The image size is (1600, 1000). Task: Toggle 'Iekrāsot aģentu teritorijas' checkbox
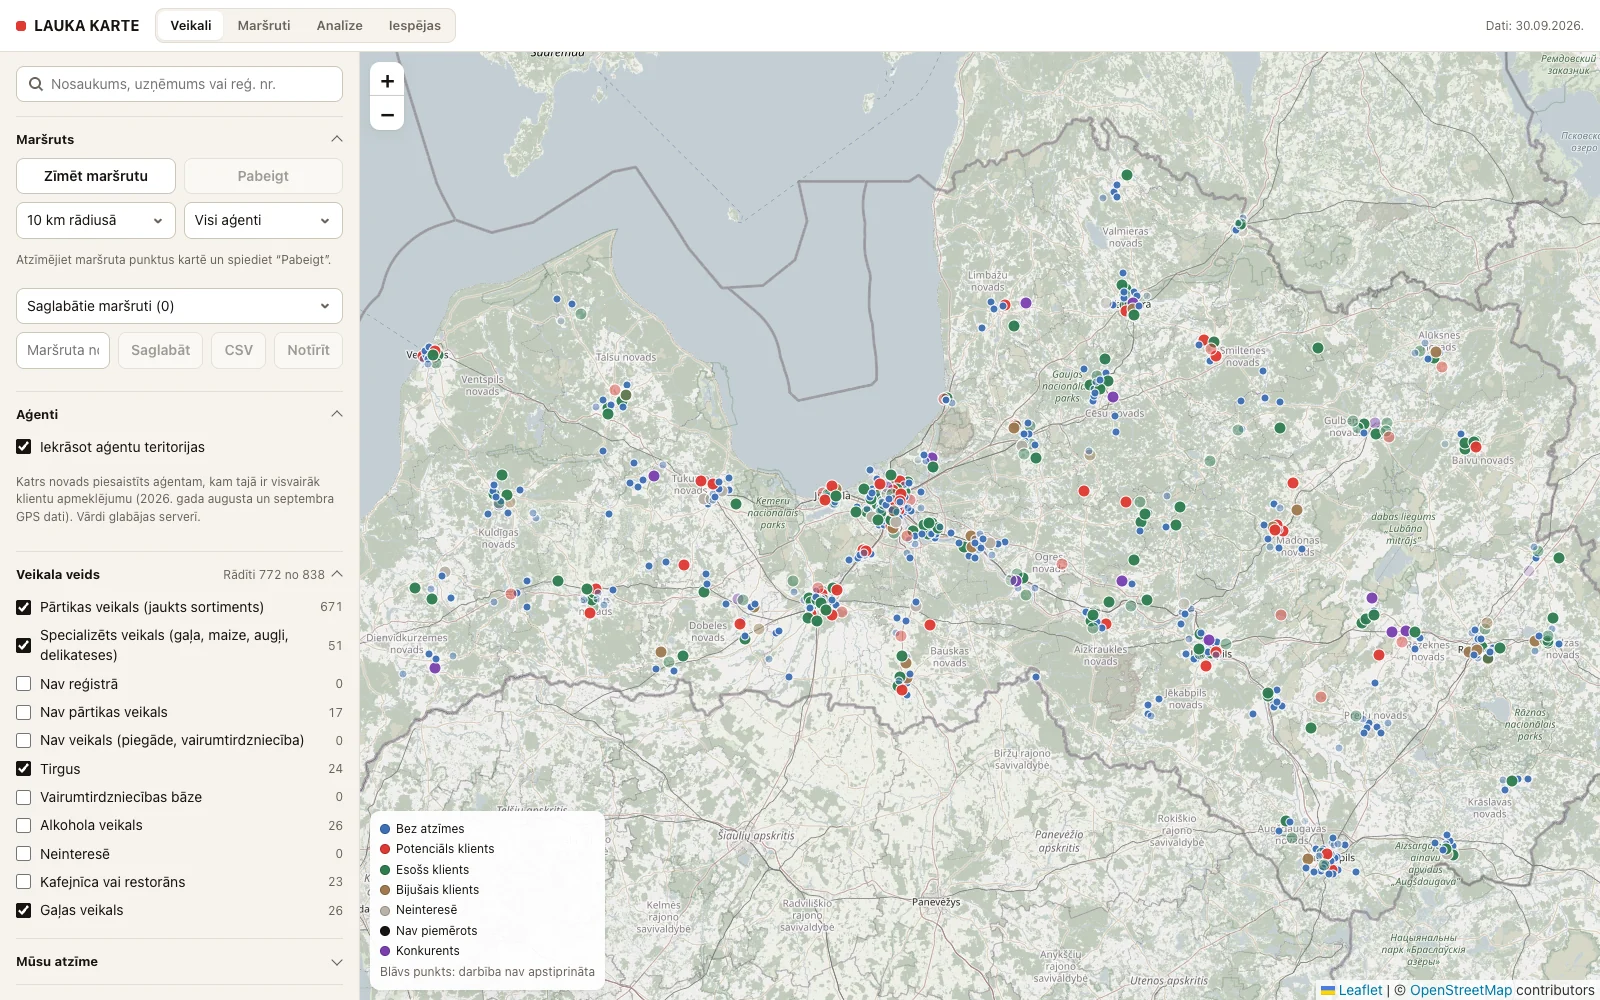[x=24, y=447]
